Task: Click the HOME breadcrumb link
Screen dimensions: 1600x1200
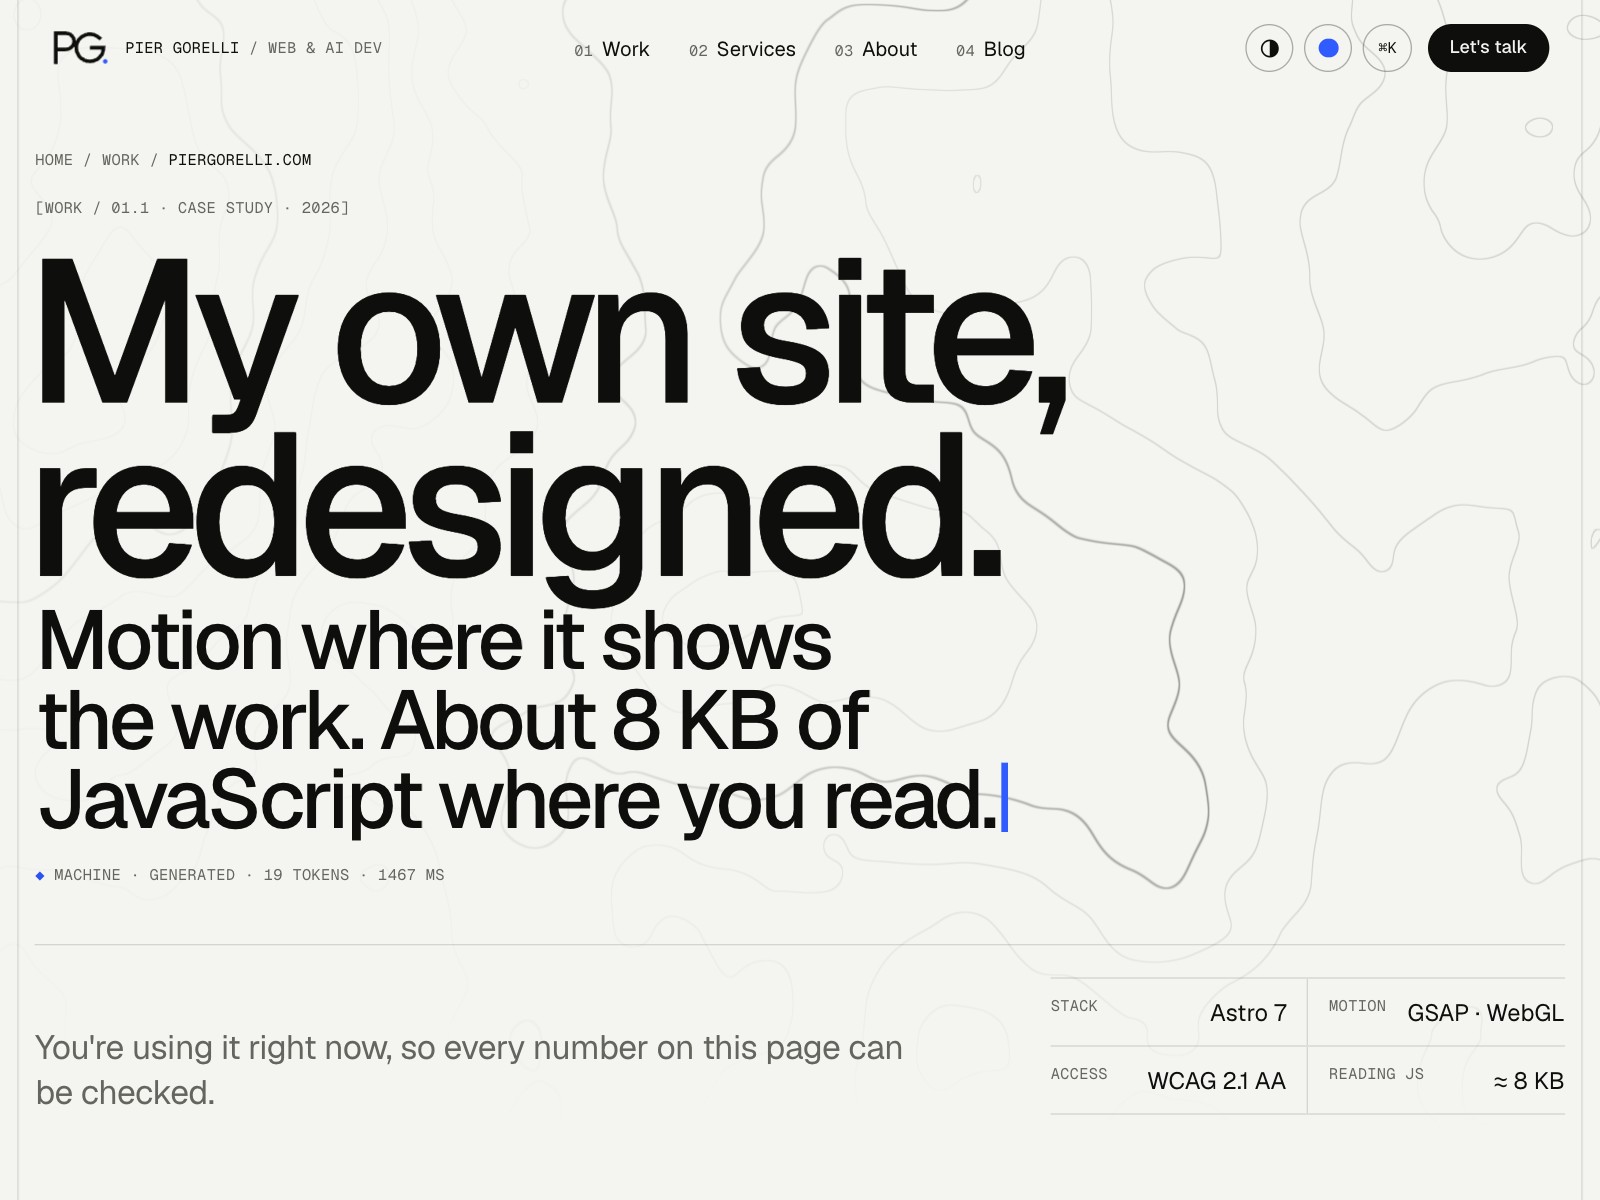Action: [x=54, y=160]
